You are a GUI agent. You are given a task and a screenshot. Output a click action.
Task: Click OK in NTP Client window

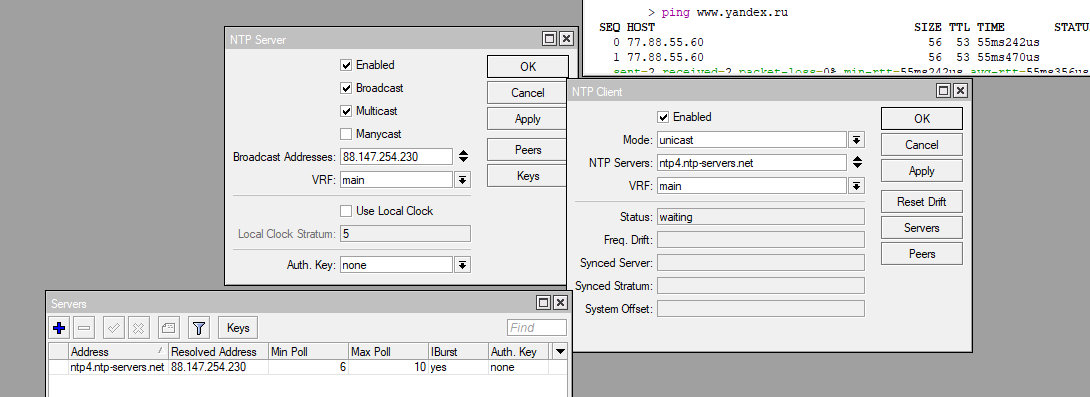pos(922,119)
